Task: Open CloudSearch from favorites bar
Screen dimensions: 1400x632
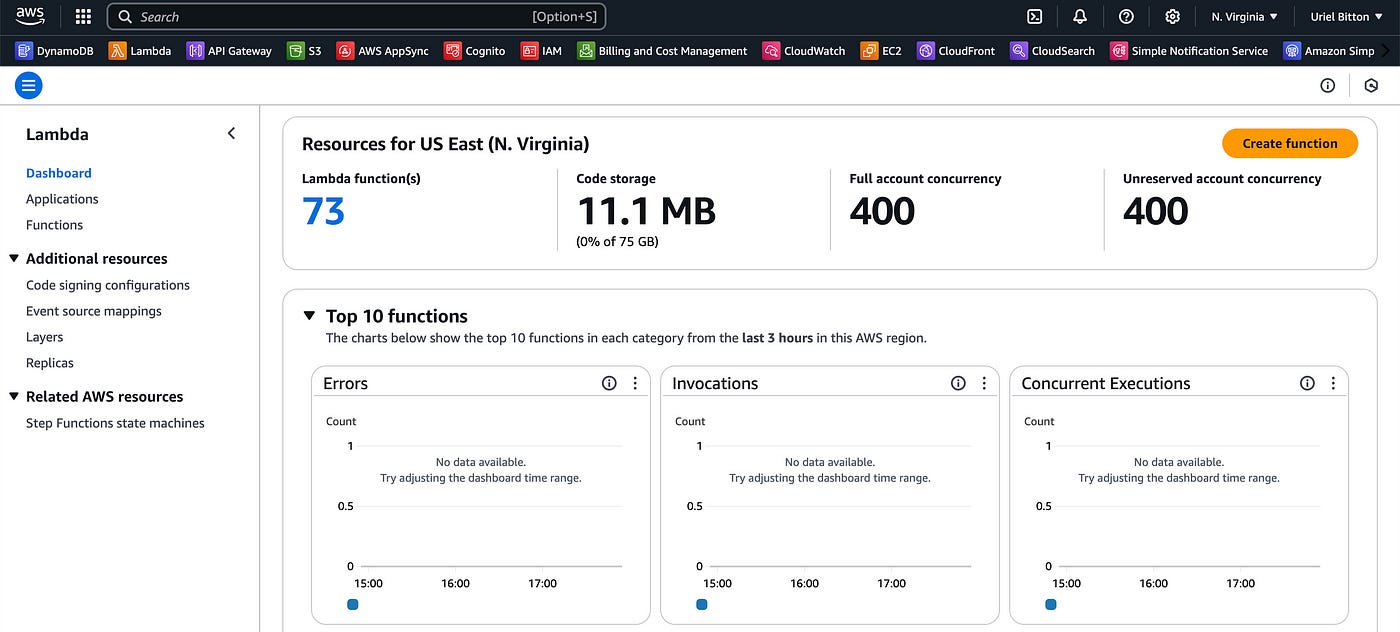Action: point(1053,51)
